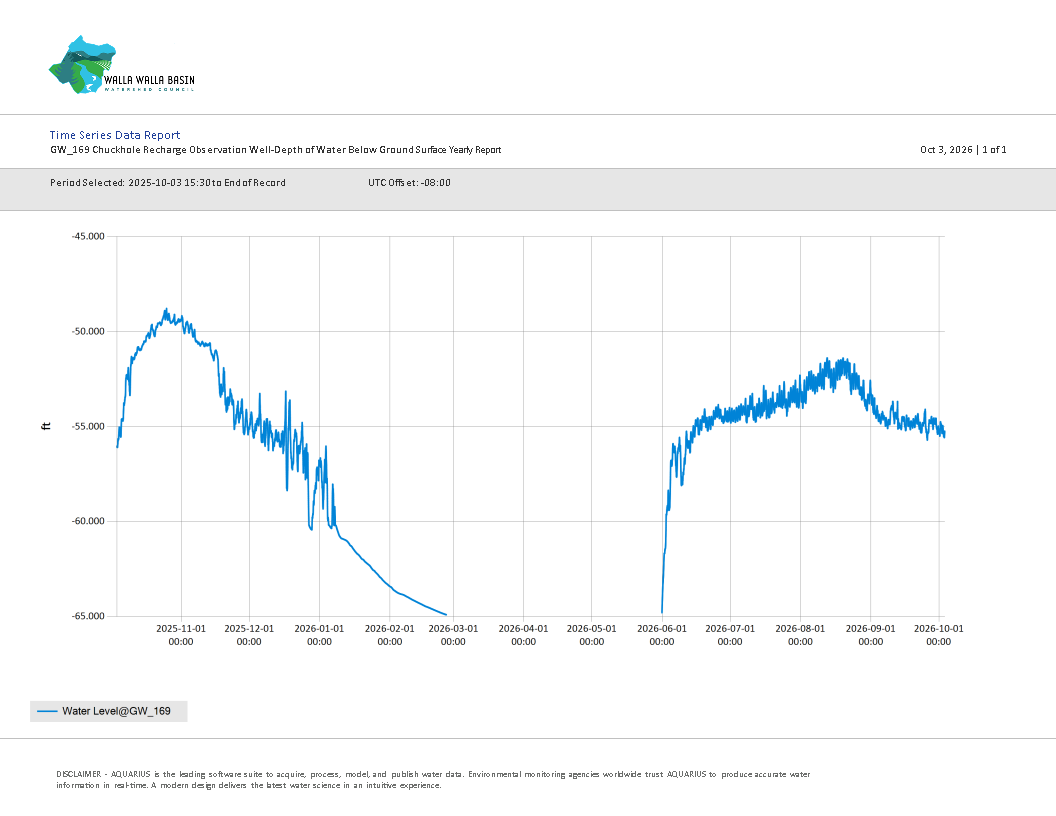1056x816 pixels.
Task: Click the Water Level@GW_169 legend entry
Action: [x=108, y=711]
